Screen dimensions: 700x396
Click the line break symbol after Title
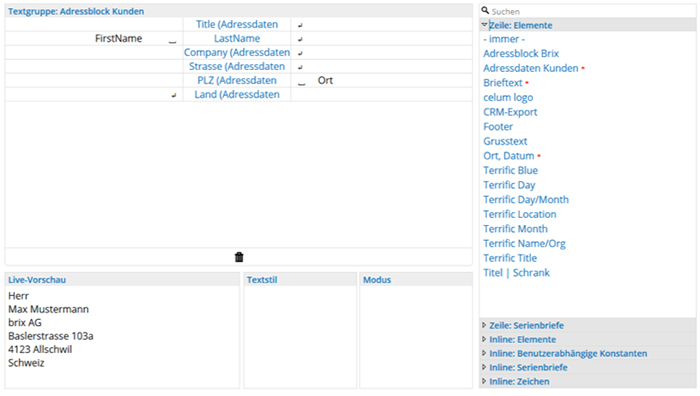(x=300, y=25)
